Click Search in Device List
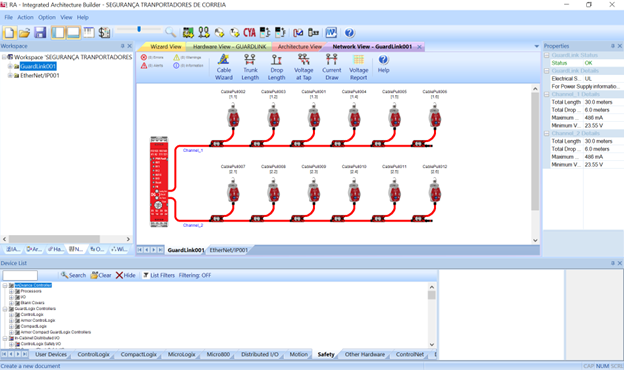 [x=73, y=275]
